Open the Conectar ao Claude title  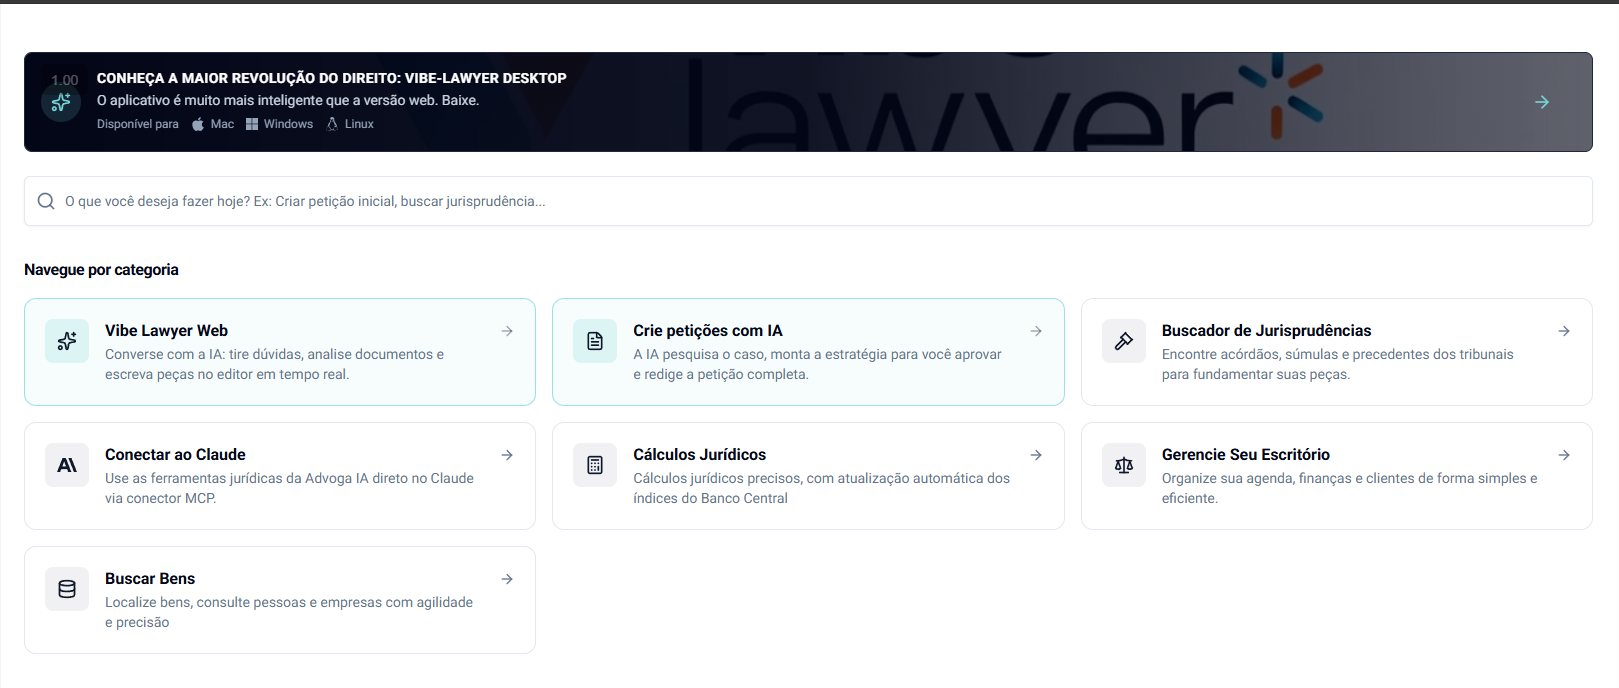coord(175,455)
